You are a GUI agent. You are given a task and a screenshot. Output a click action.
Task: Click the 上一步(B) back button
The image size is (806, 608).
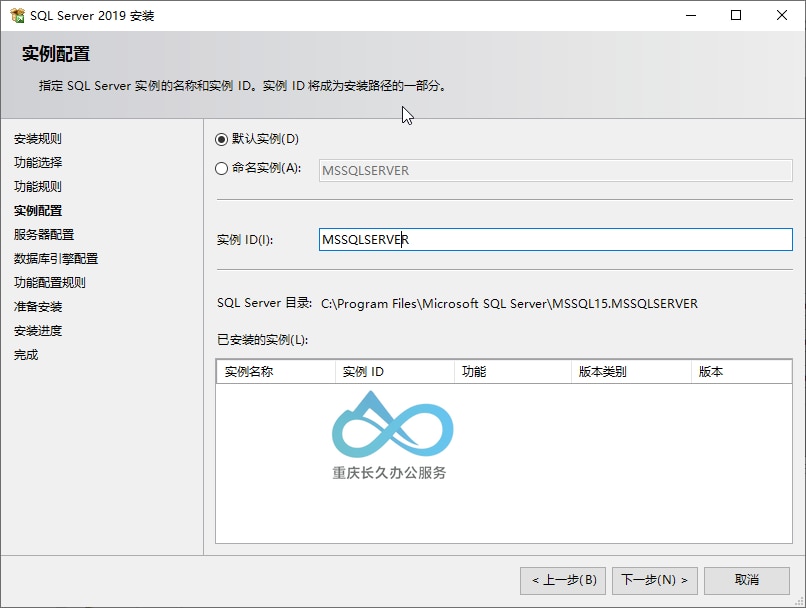pyautogui.click(x=563, y=581)
